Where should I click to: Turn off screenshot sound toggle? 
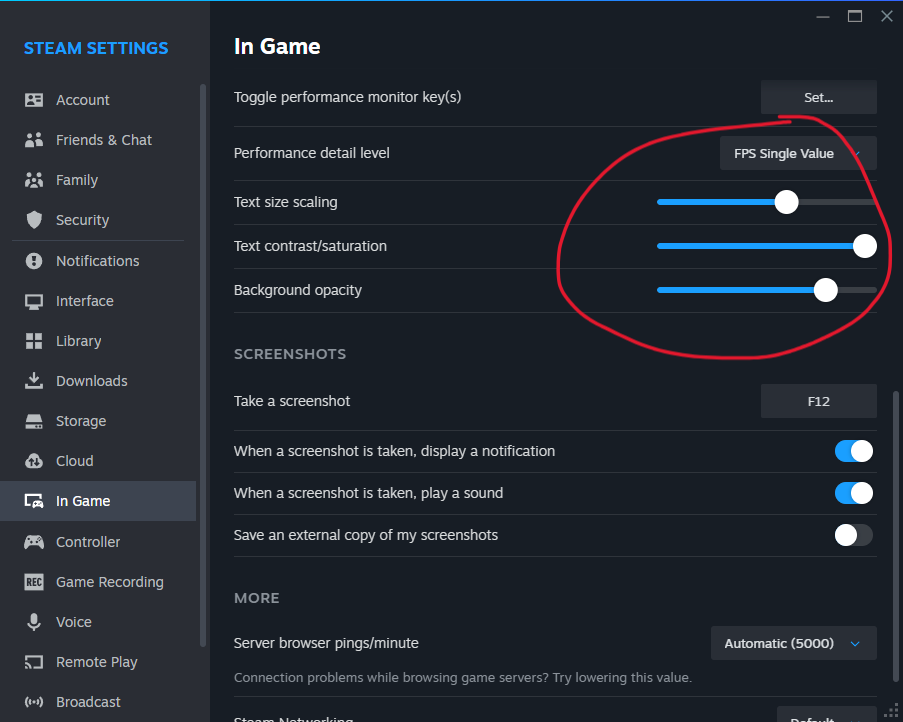853,493
